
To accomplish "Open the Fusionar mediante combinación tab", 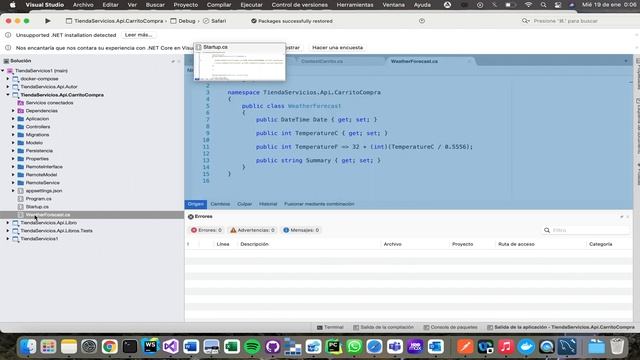I will coord(319,204).
